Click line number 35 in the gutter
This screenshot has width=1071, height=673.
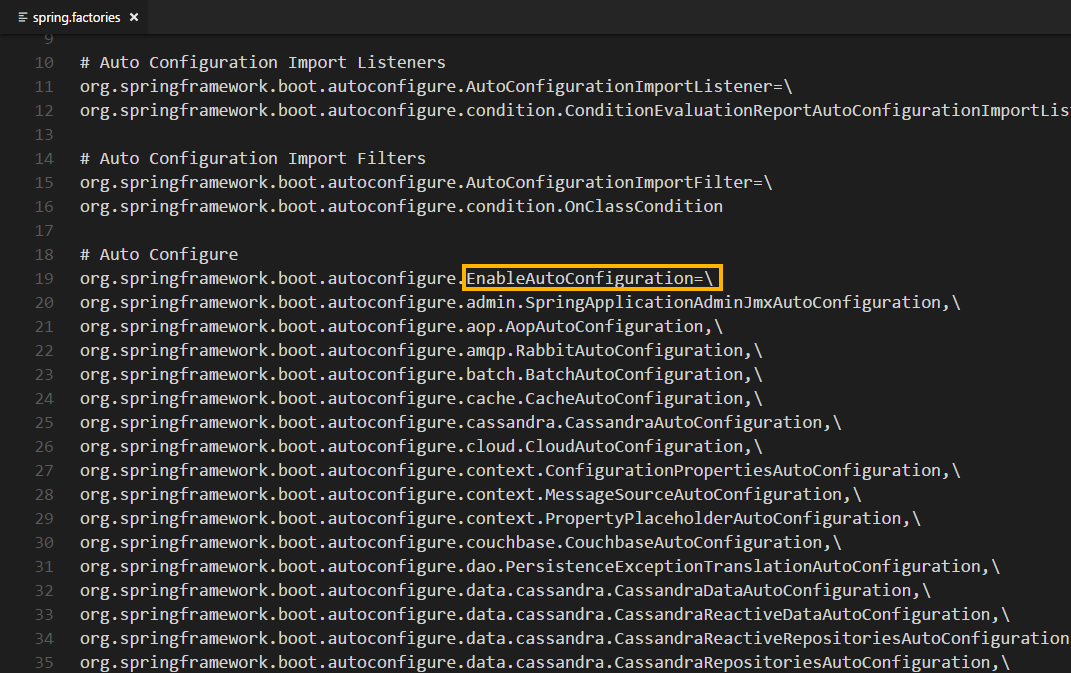point(44,662)
